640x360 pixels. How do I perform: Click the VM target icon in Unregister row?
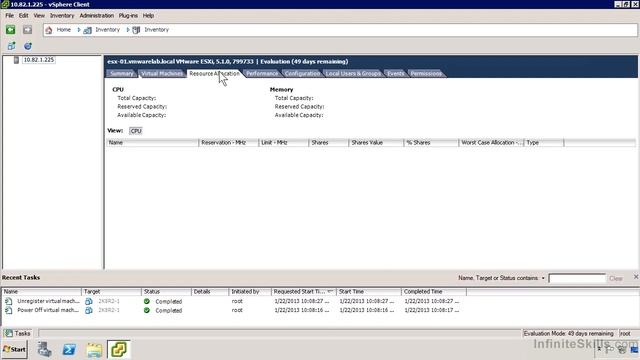[89, 301]
